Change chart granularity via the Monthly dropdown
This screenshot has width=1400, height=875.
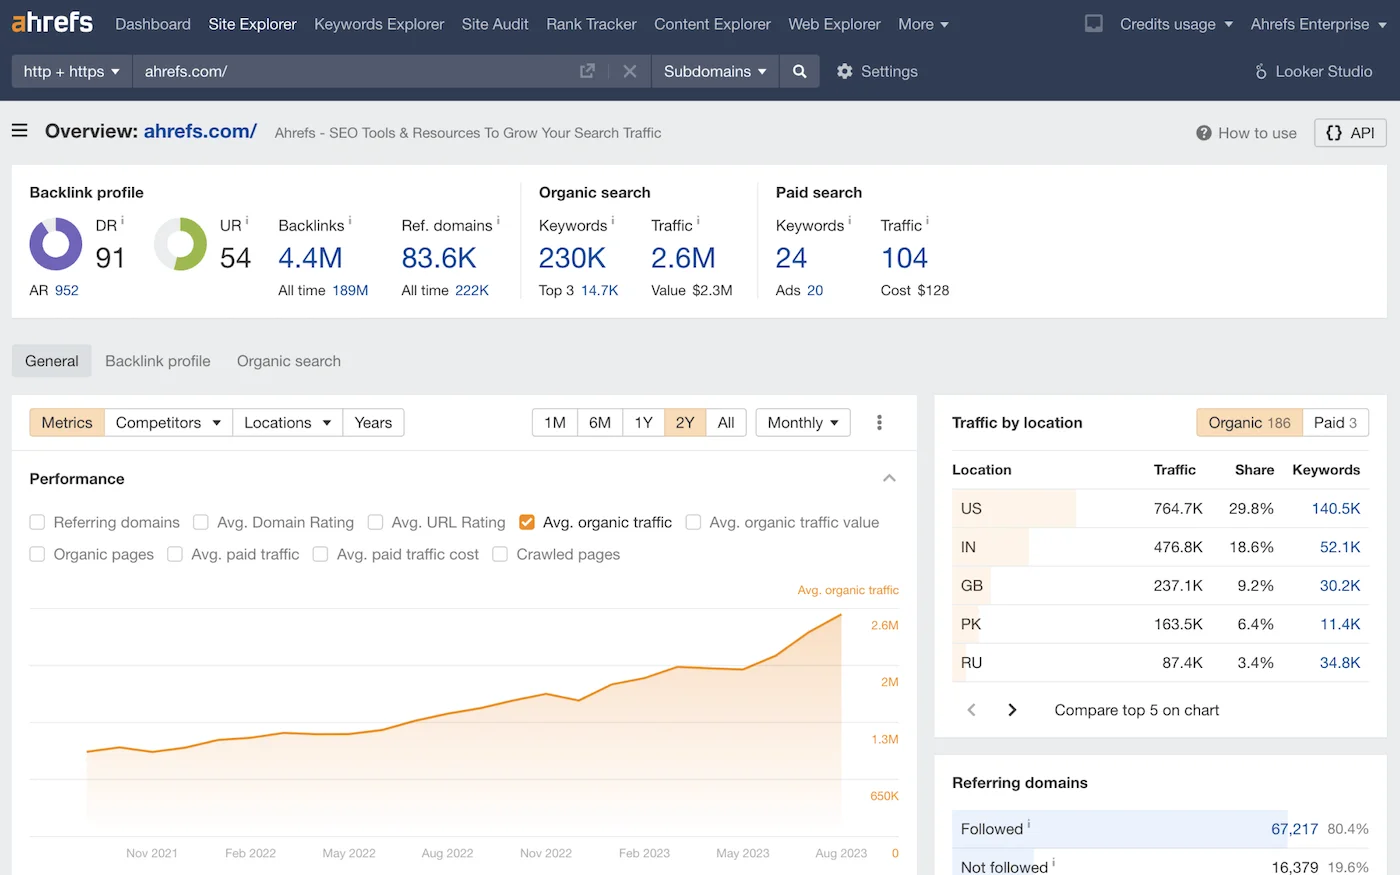(x=802, y=422)
